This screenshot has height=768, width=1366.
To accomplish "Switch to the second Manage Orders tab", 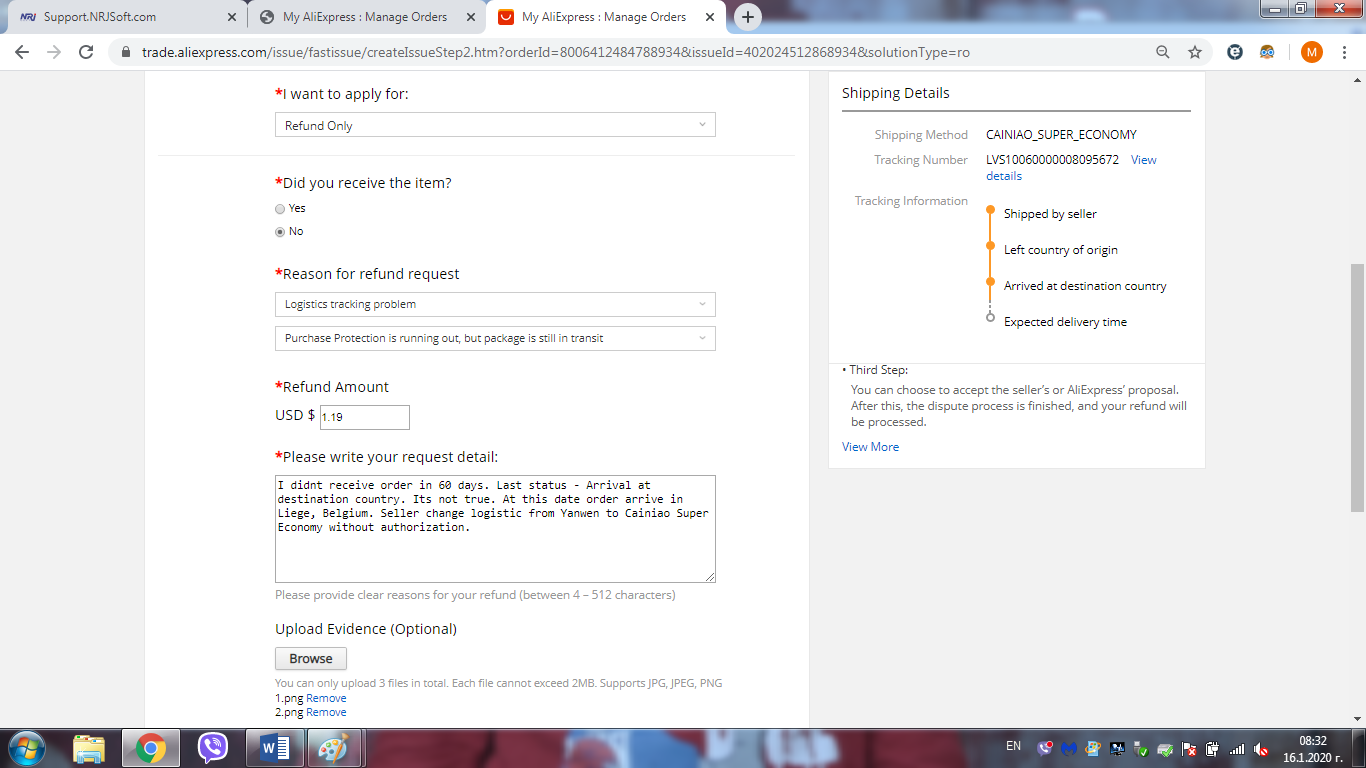I will (603, 17).
